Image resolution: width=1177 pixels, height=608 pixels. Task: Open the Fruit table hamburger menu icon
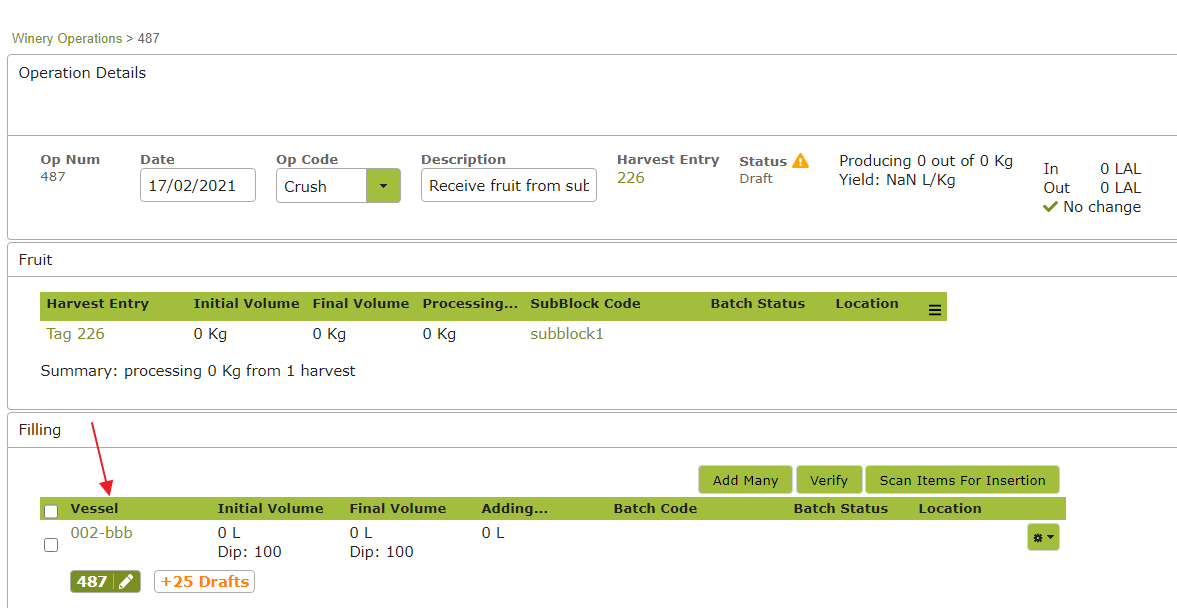935,309
